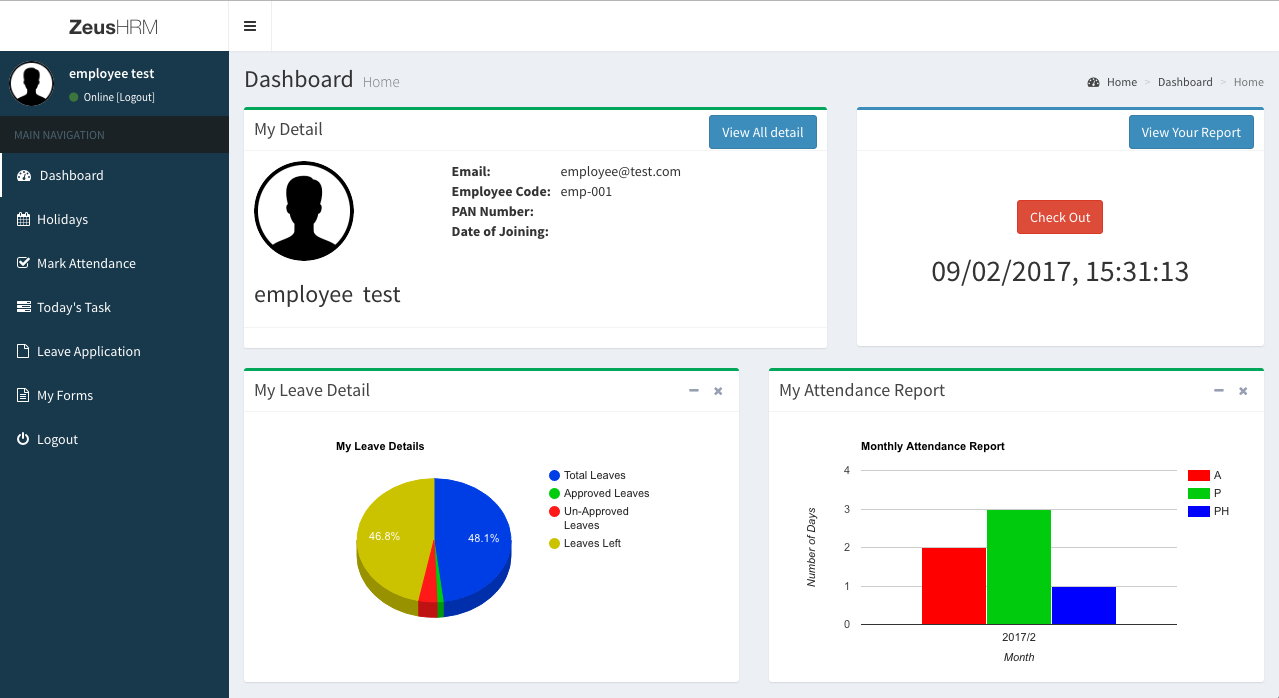Click the red Un-Approved Leaves legend swatch

(554, 511)
